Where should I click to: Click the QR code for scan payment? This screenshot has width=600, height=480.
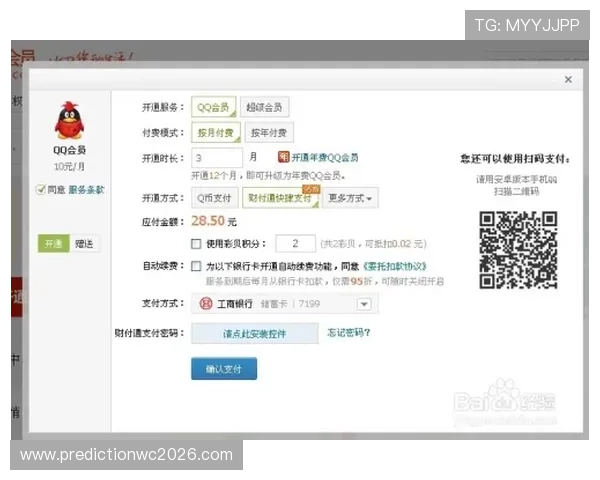click(518, 250)
